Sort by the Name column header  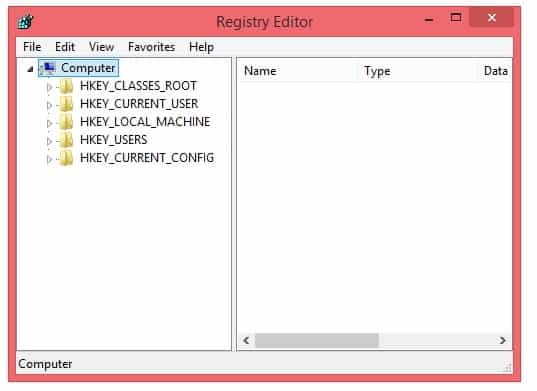[298, 71]
